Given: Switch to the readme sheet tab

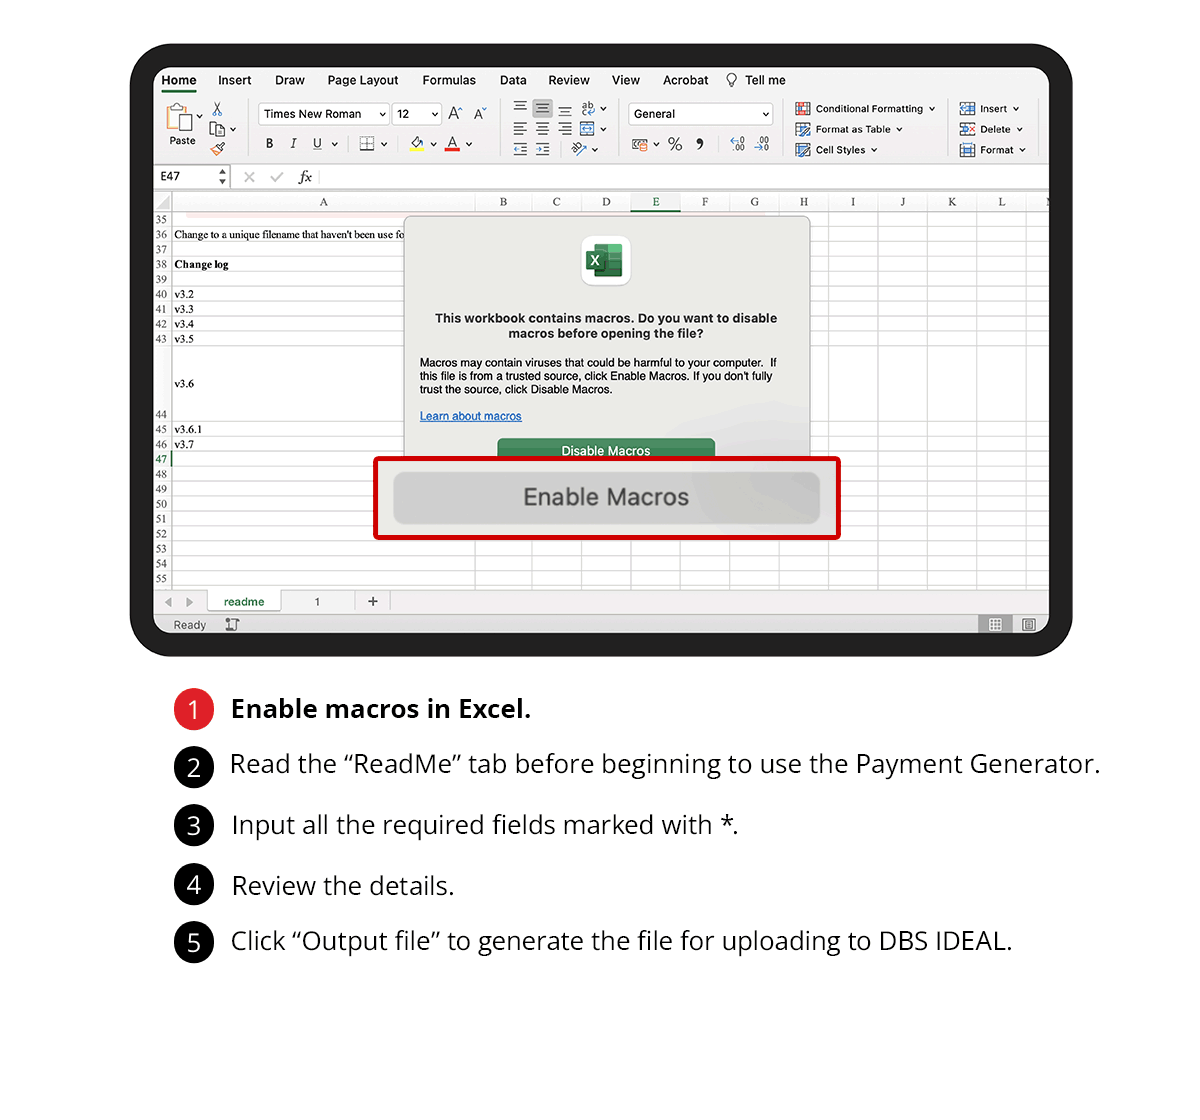Looking at the screenshot, I should (x=244, y=602).
